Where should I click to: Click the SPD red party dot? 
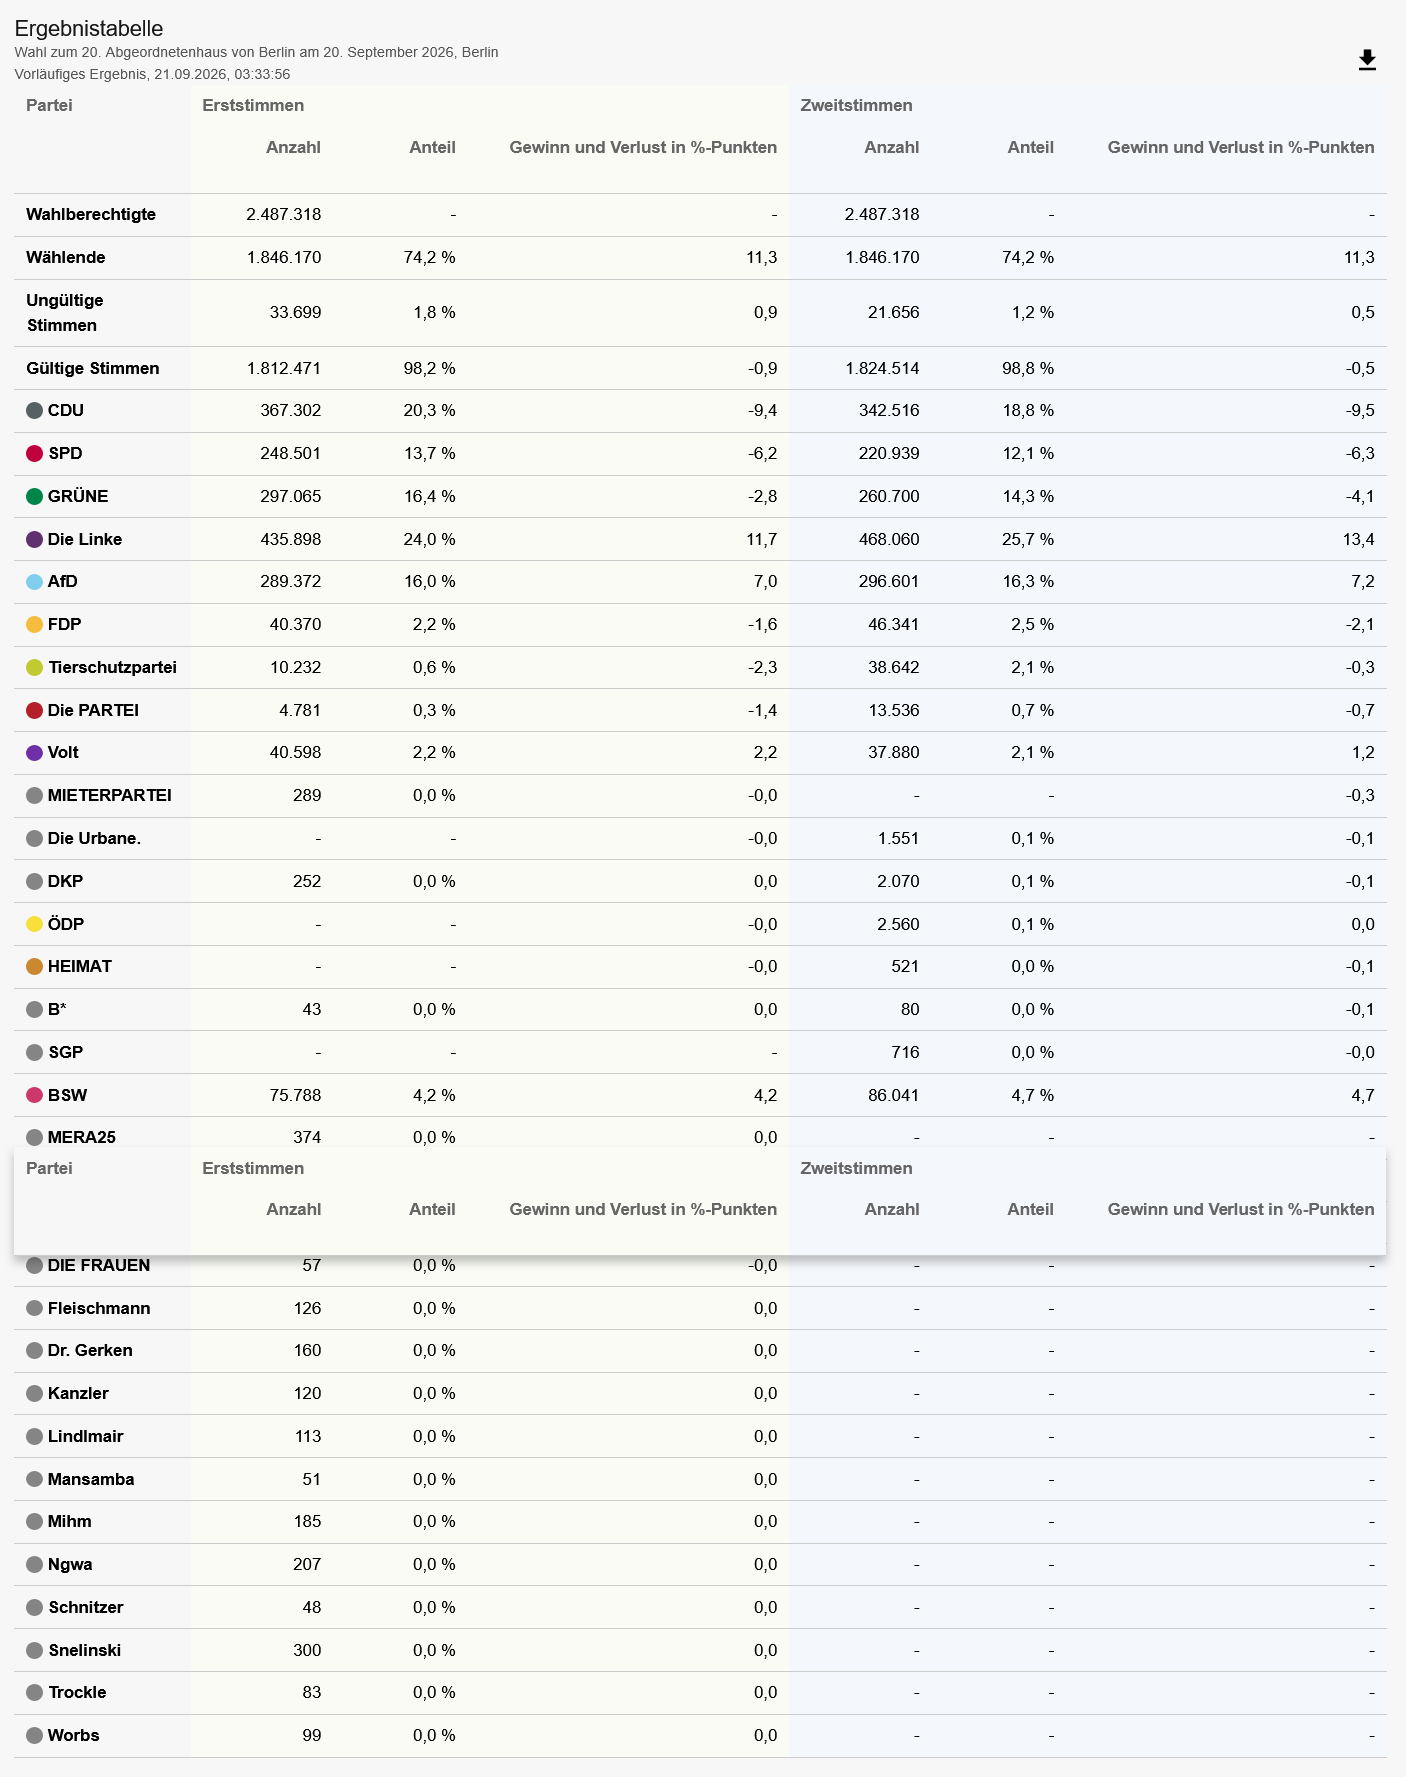(34, 454)
